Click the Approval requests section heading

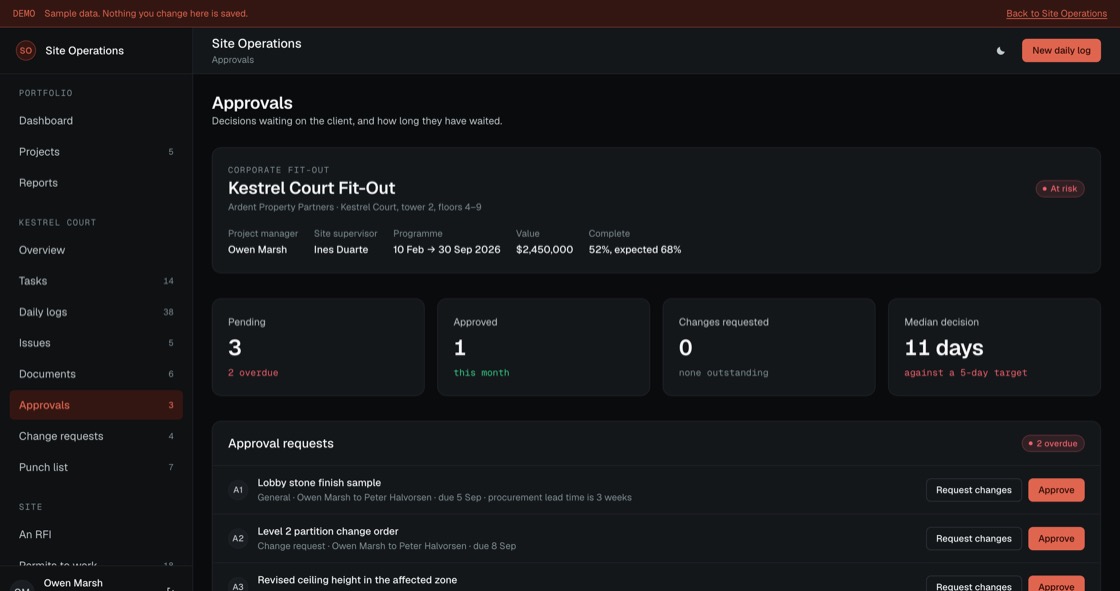pos(281,444)
